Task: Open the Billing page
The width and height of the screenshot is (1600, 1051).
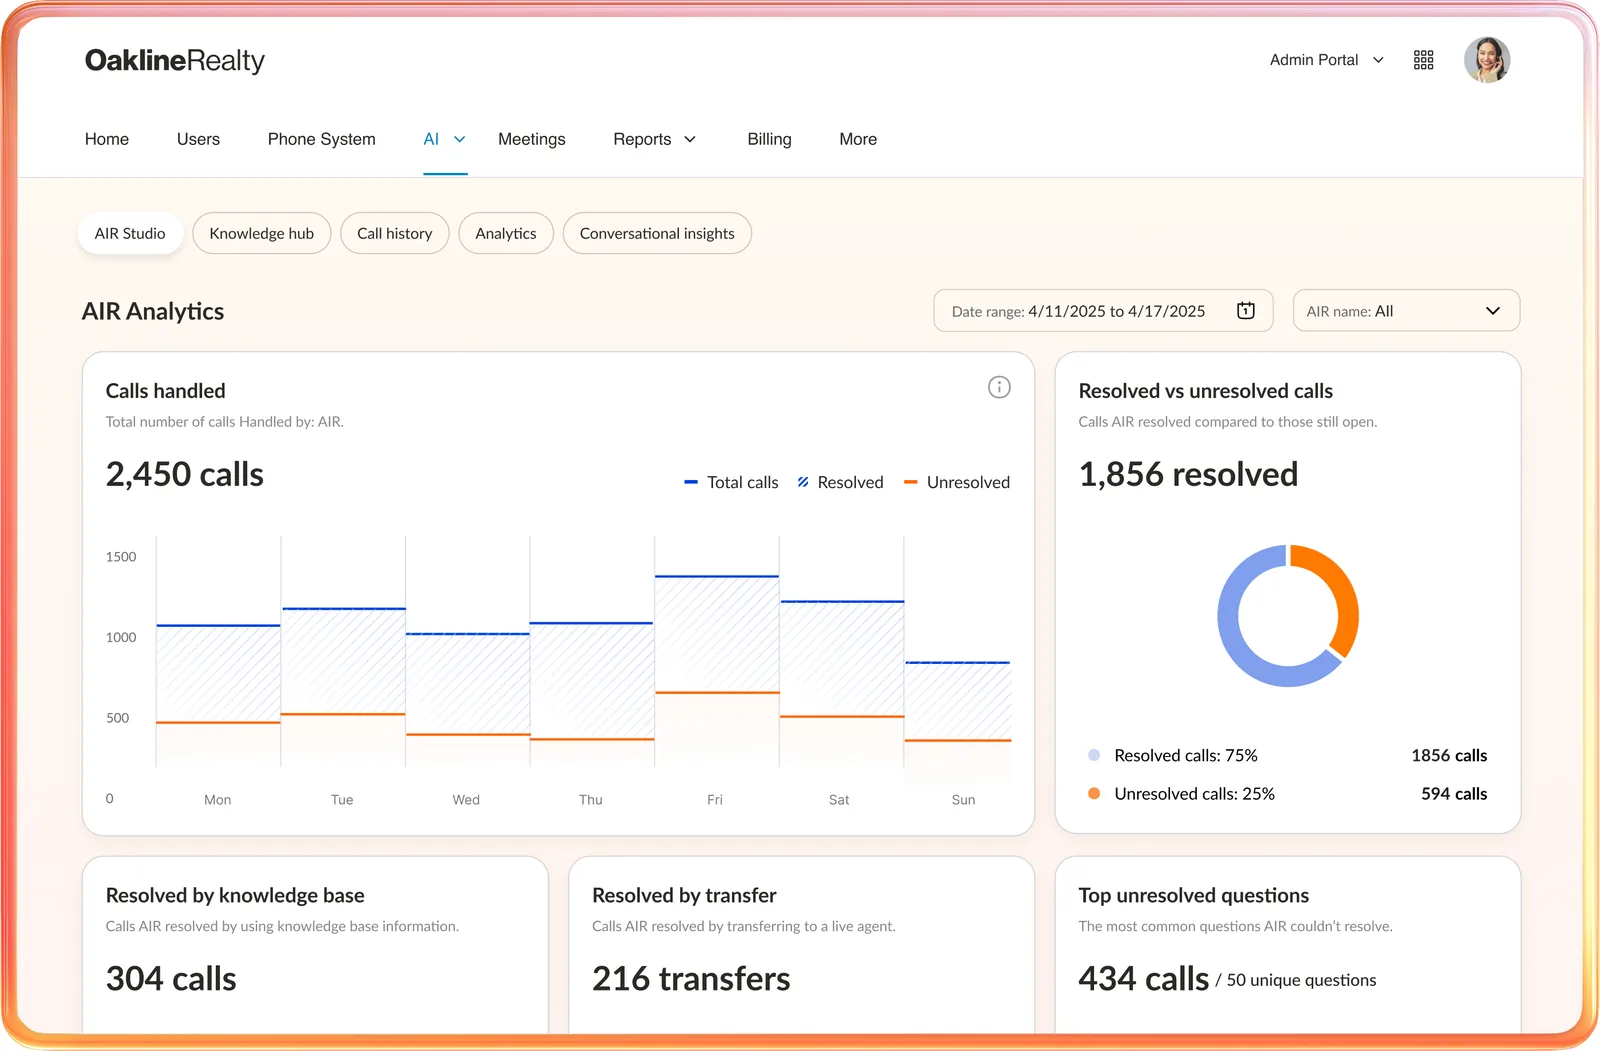Action: 769,140
